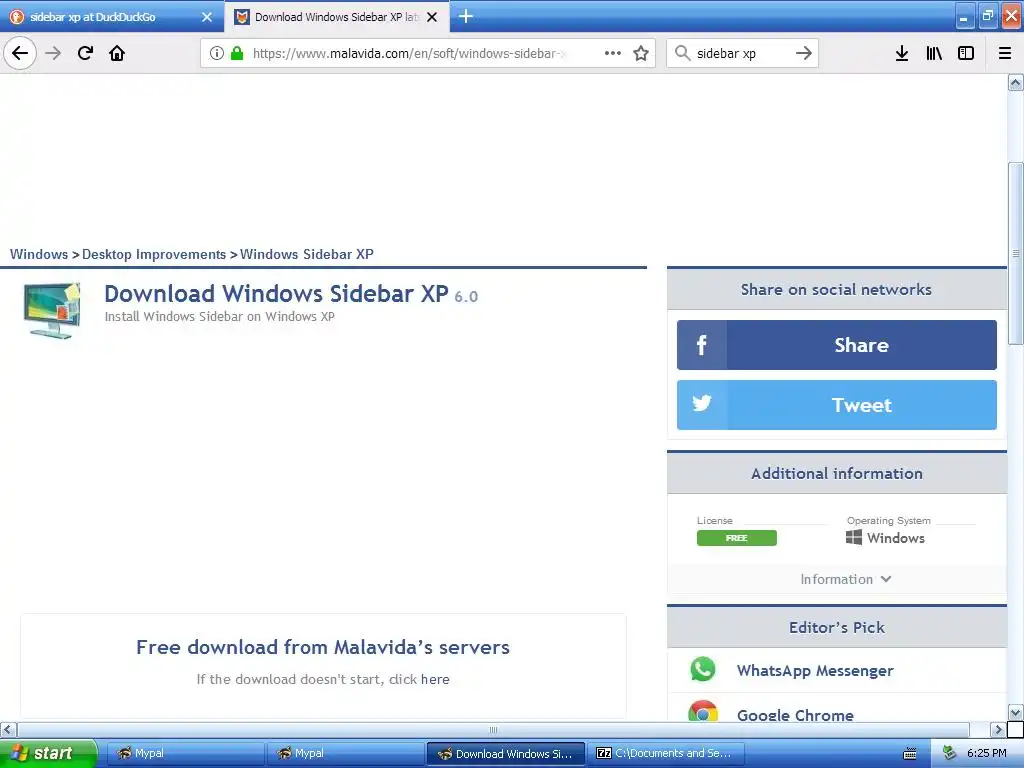Open WhatsApp Messenger editor's pick
1024x768 pixels.
click(815, 671)
